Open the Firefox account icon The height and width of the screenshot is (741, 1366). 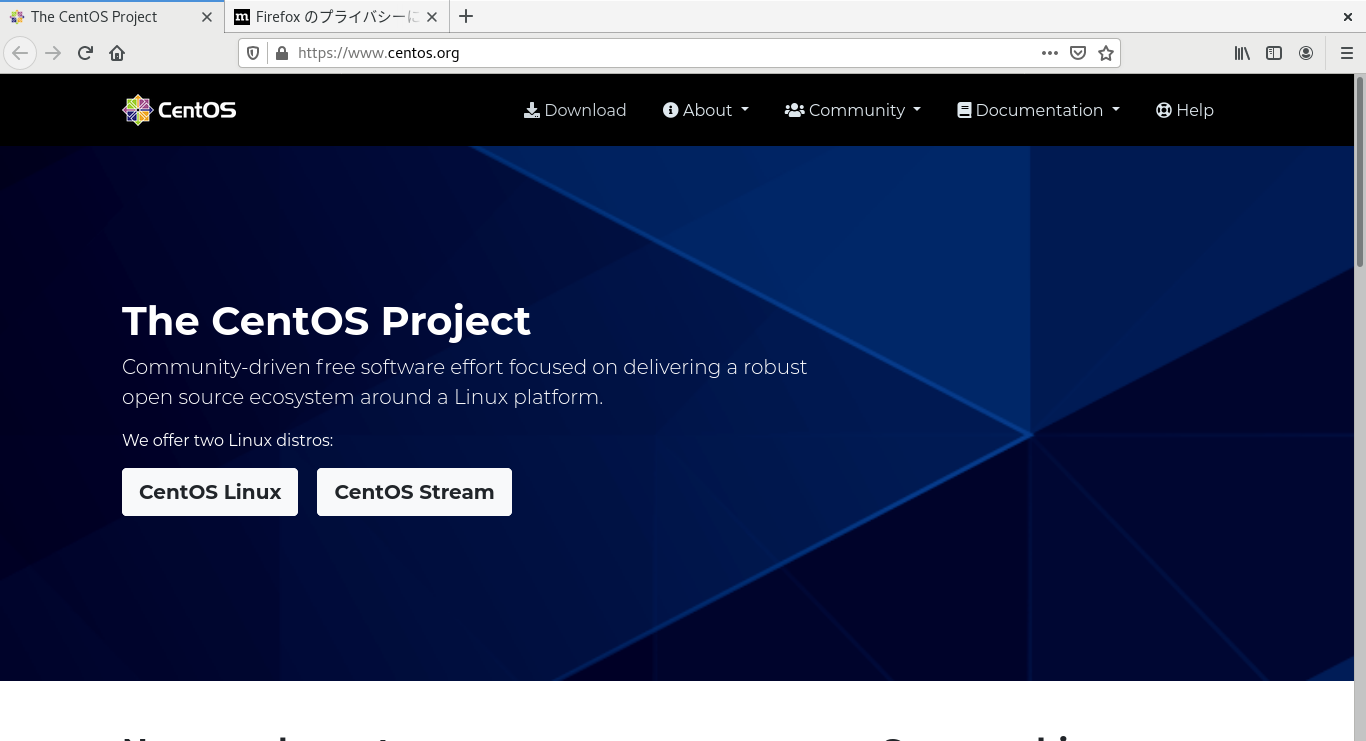(1306, 53)
